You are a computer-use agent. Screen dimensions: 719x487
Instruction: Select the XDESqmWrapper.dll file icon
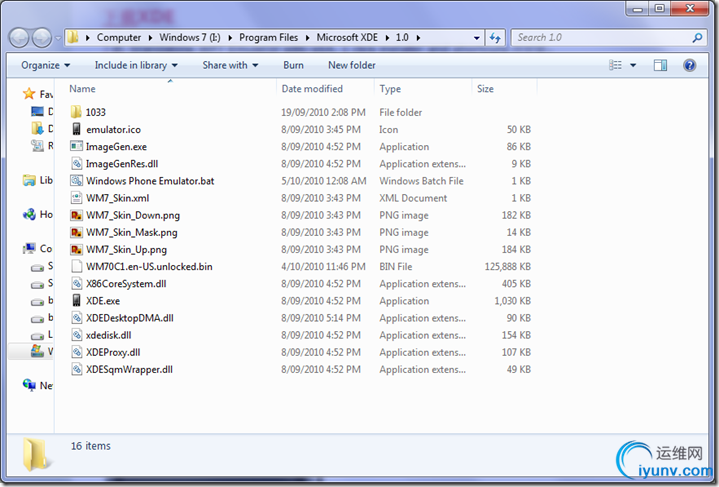(77, 369)
